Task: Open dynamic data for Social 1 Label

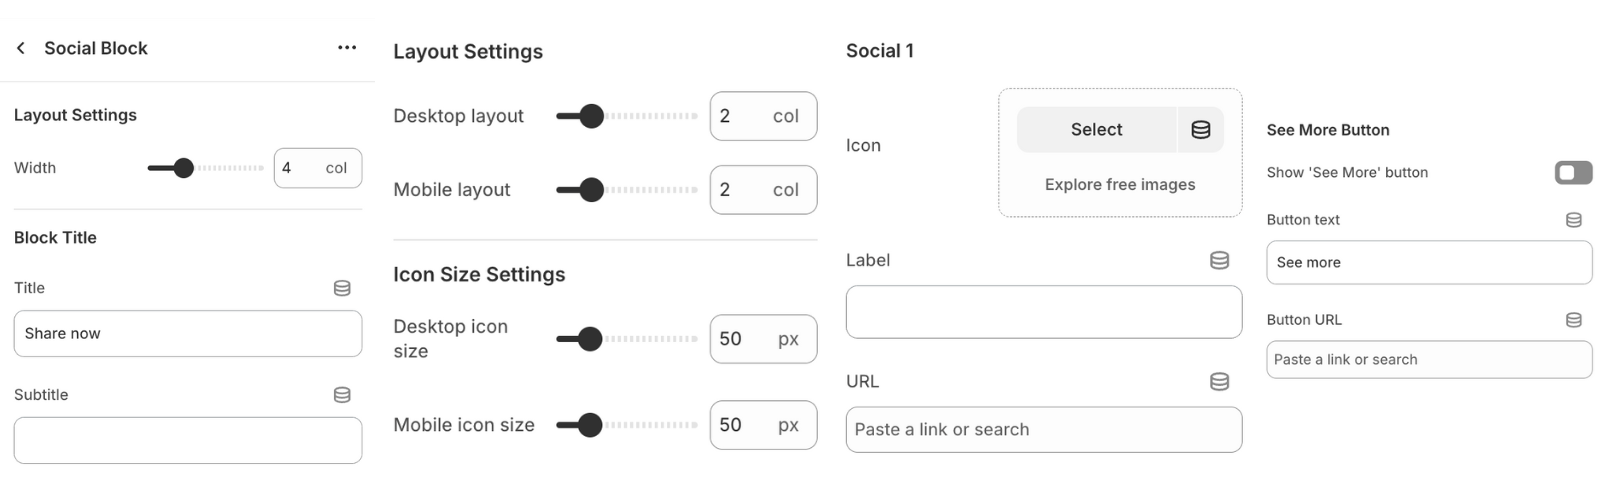Action: click(1219, 260)
